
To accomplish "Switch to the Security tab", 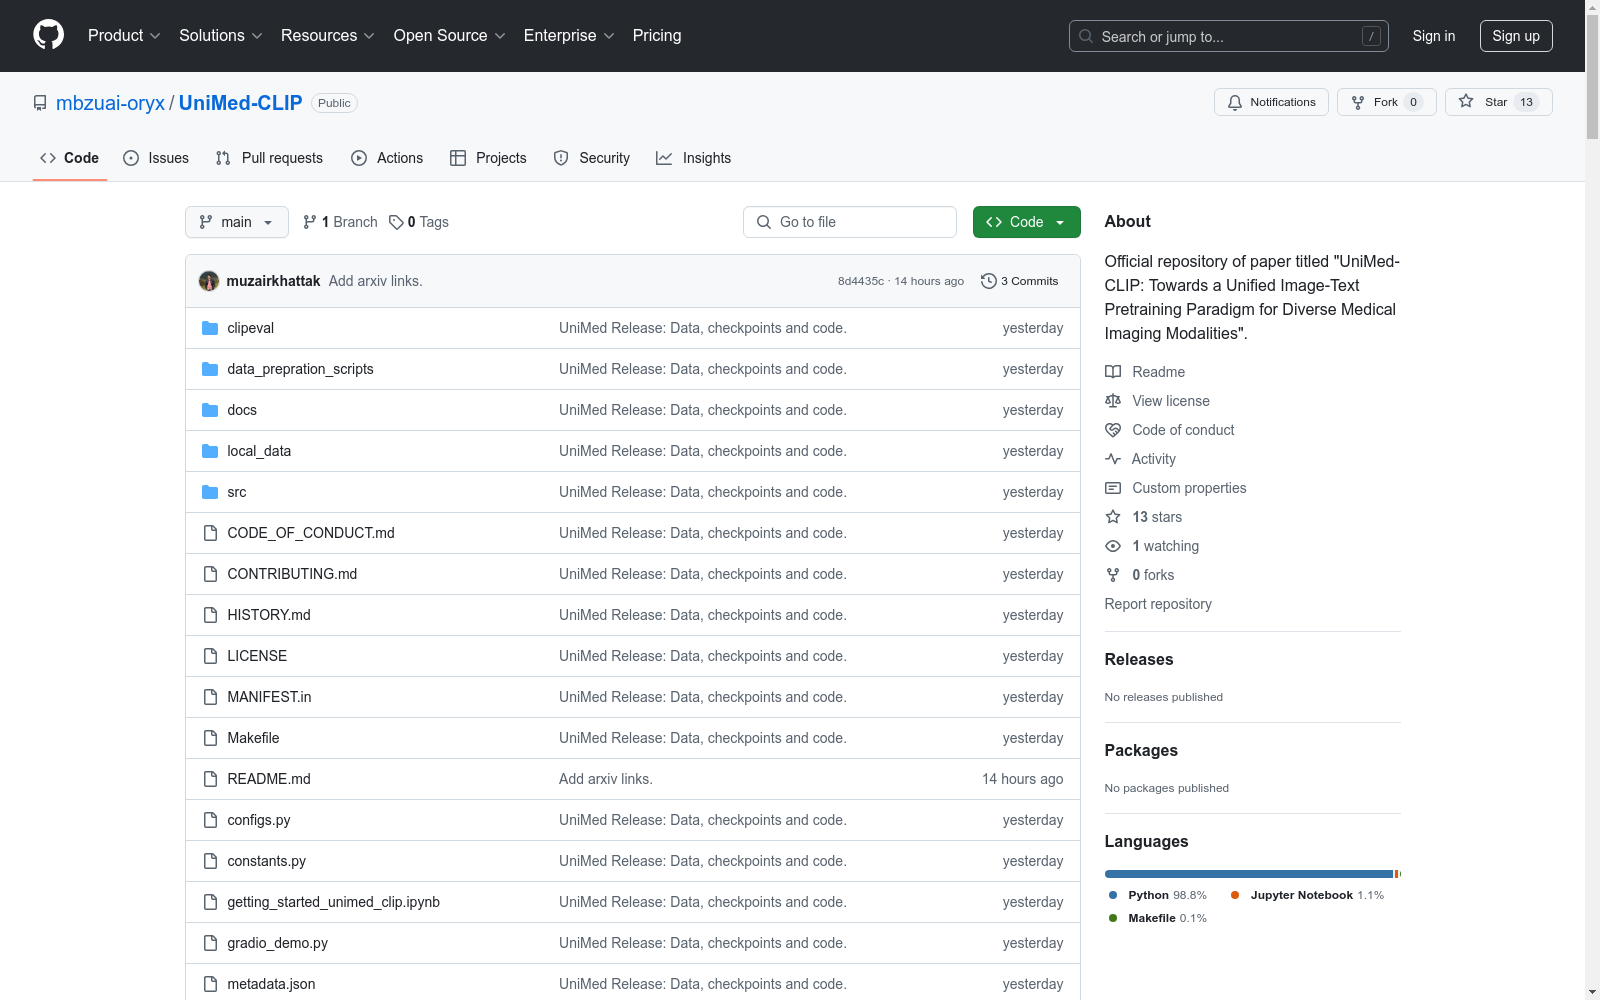I will click(x=592, y=158).
